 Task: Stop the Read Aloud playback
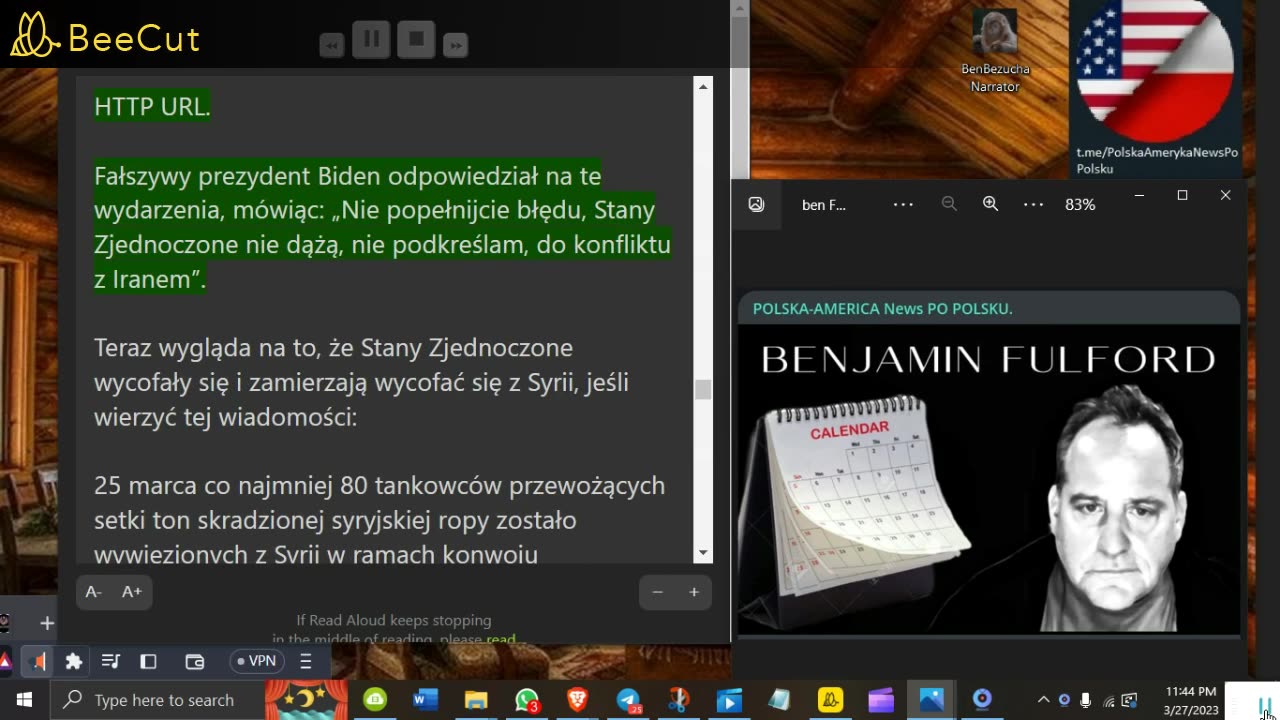(416, 40)
